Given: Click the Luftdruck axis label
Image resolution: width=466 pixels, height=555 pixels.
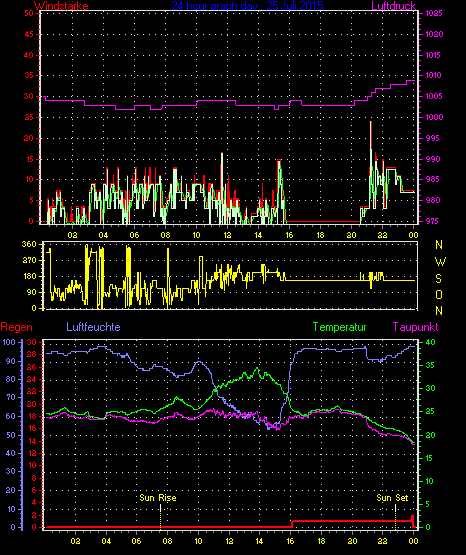Looking at the screenshot, I should (x=393, y=6).
